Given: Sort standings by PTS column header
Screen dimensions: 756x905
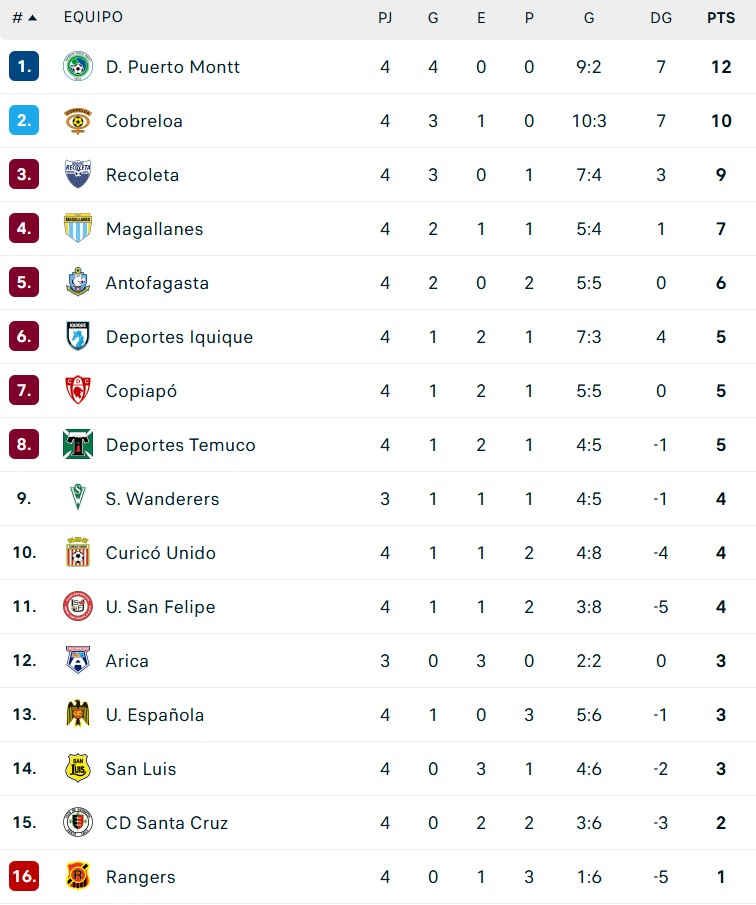Looking at the screenshot, I should tap(721, 18).
